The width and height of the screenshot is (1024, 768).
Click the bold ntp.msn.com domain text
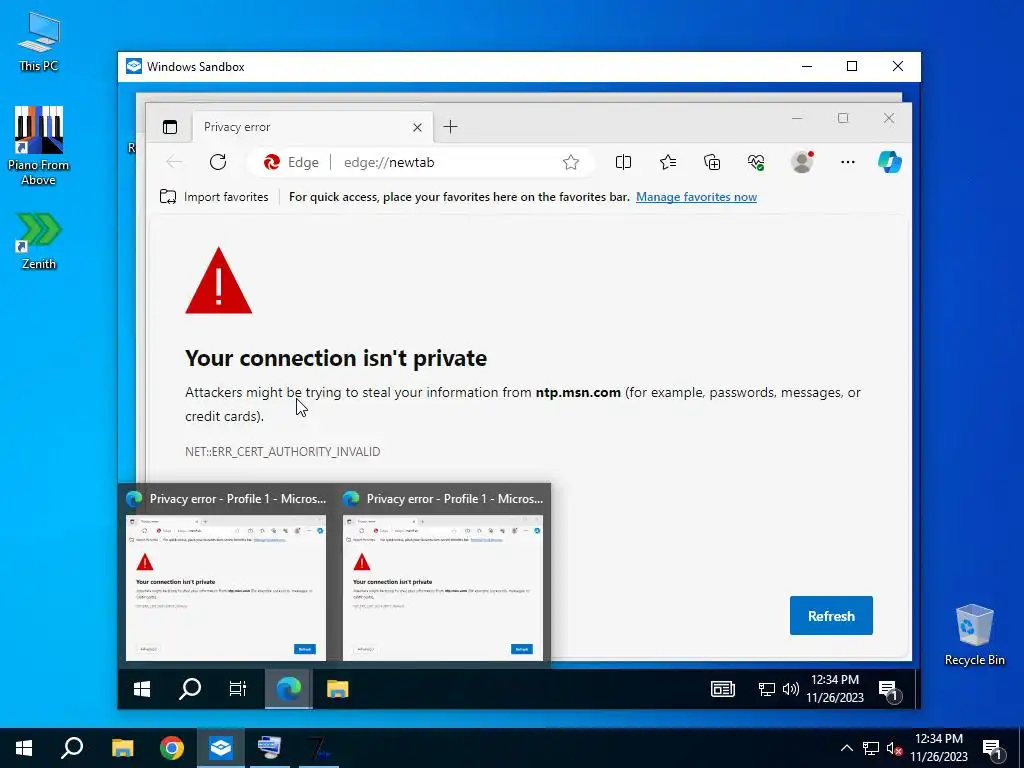pos(578,392)
